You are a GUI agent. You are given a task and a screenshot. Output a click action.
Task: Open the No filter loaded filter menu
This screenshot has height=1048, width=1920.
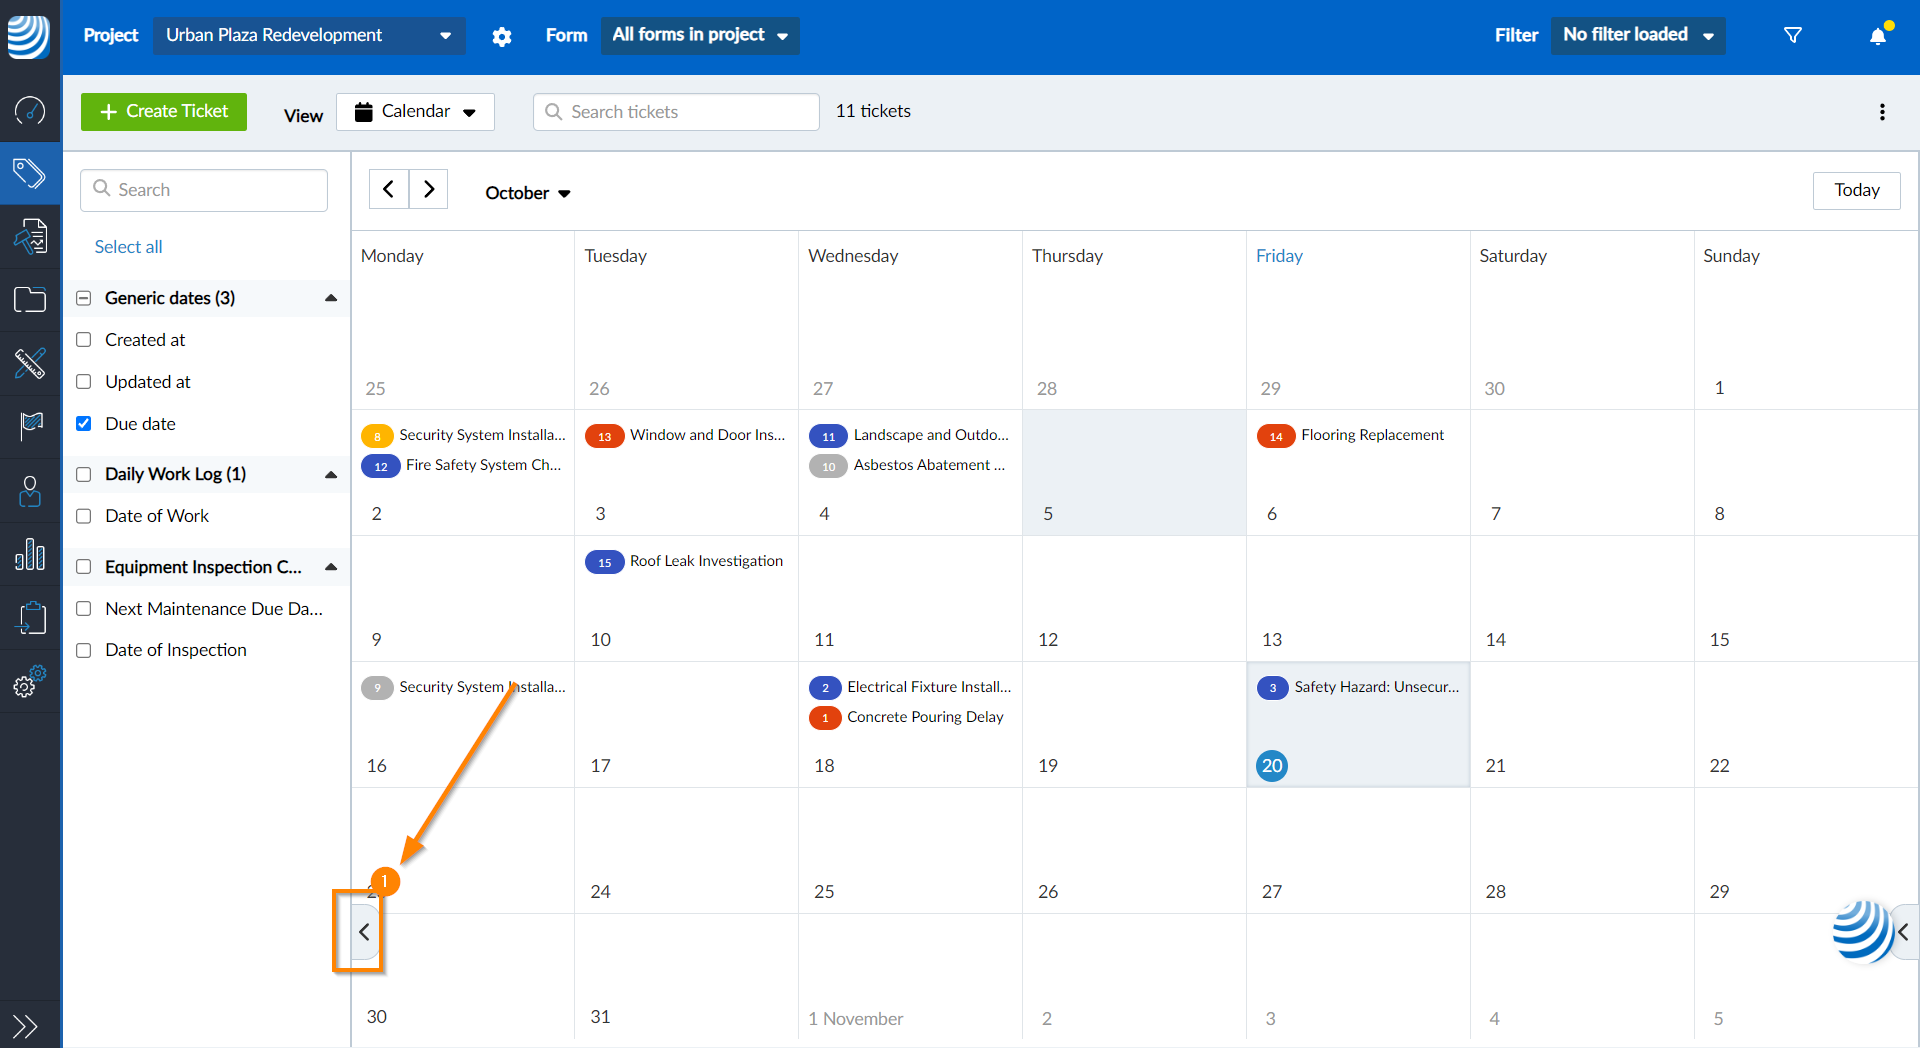(x=1637, y=35)
